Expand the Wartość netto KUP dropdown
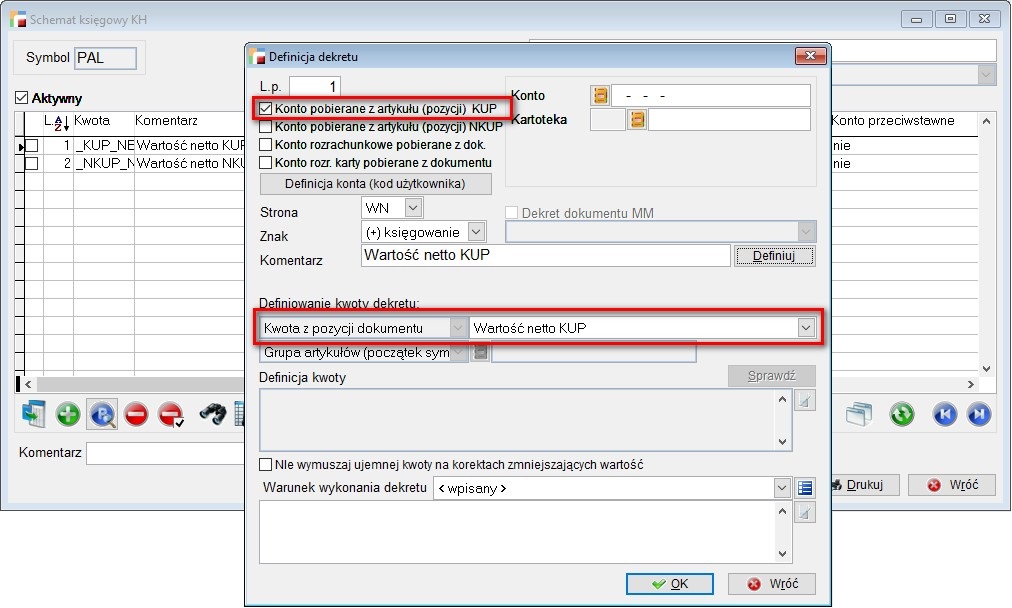The height and width of the screenshot is (608, 1012). coord(806,328)
